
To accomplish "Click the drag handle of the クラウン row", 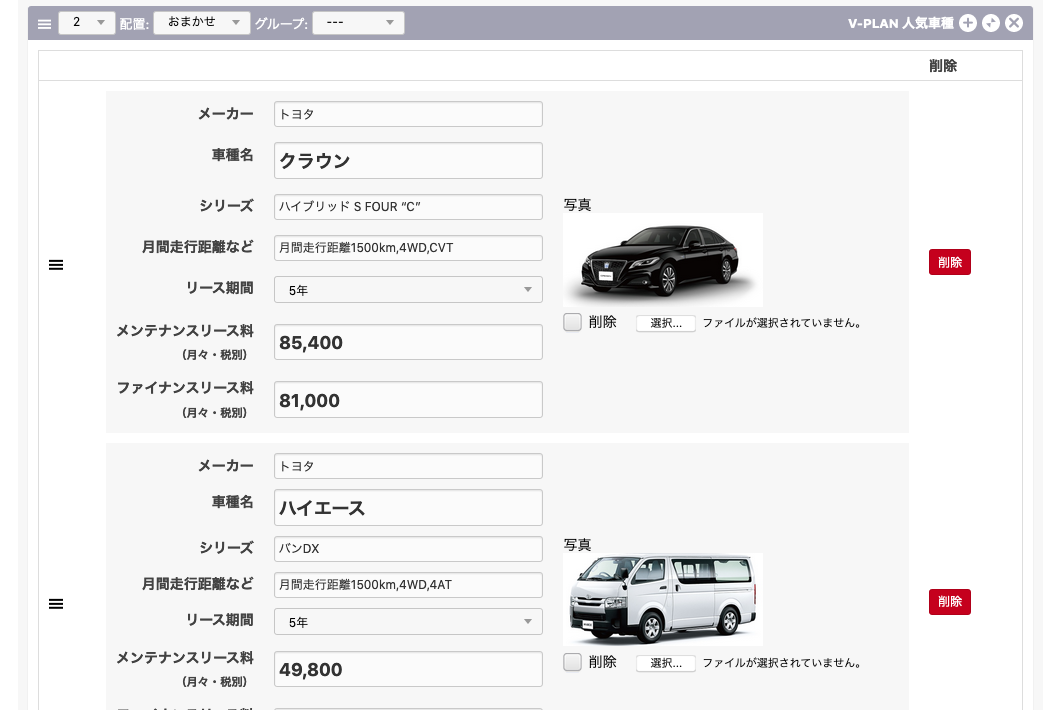I will click(x=57, y=265).
